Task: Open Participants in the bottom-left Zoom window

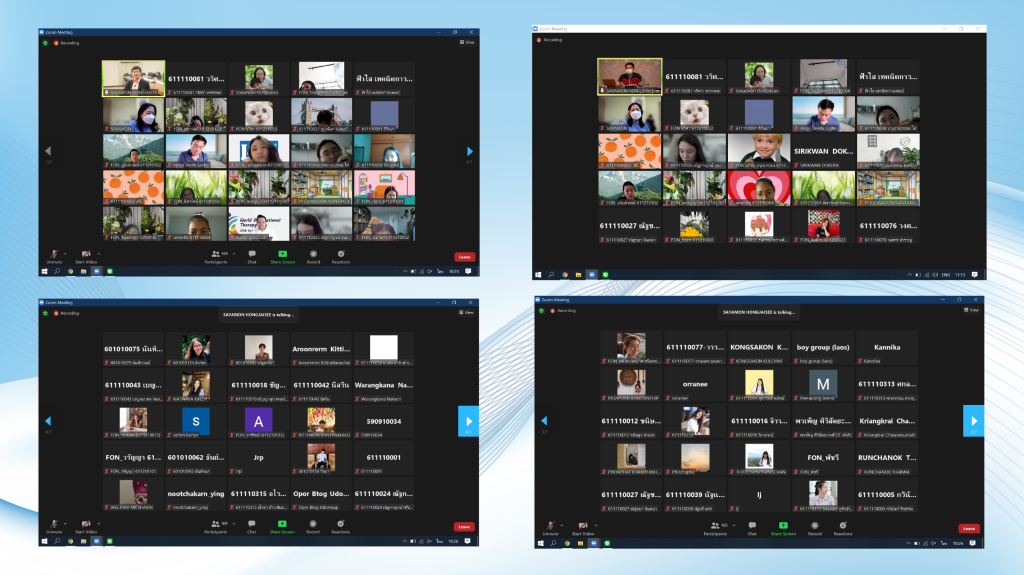Action: click(x=216, y=527)
